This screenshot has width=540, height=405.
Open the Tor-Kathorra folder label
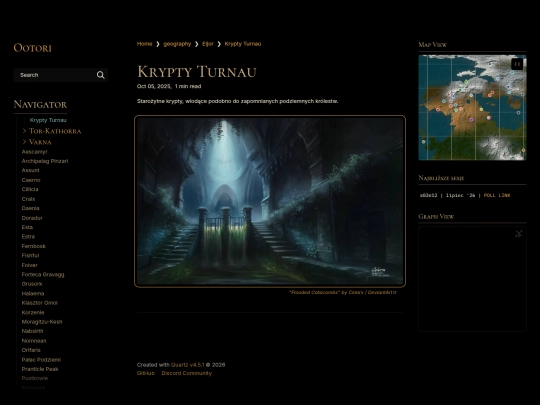[55, 131]
